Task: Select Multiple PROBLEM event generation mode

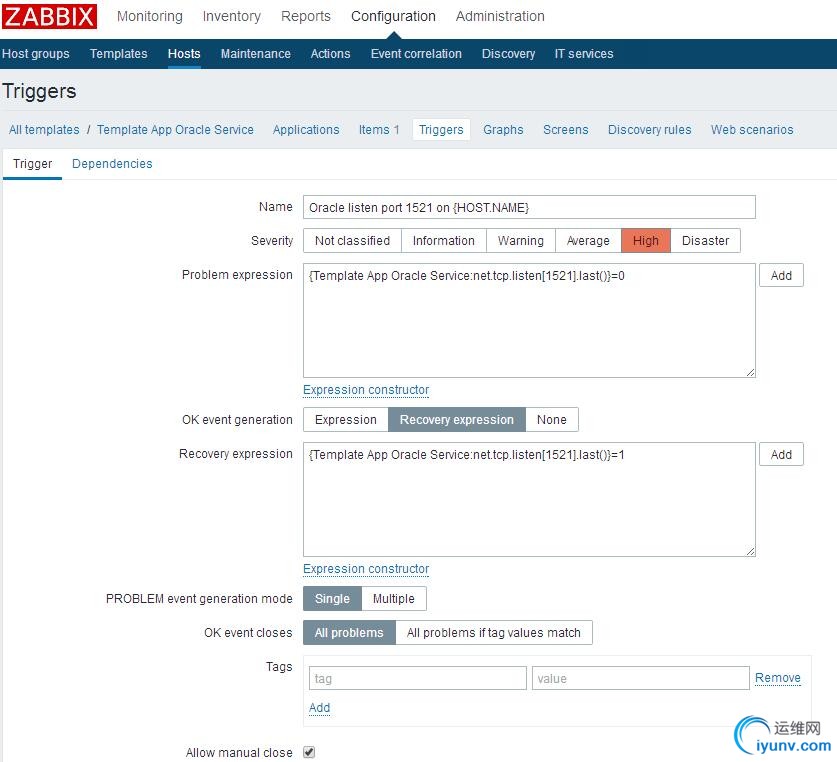Action: [x=394, y=599]
